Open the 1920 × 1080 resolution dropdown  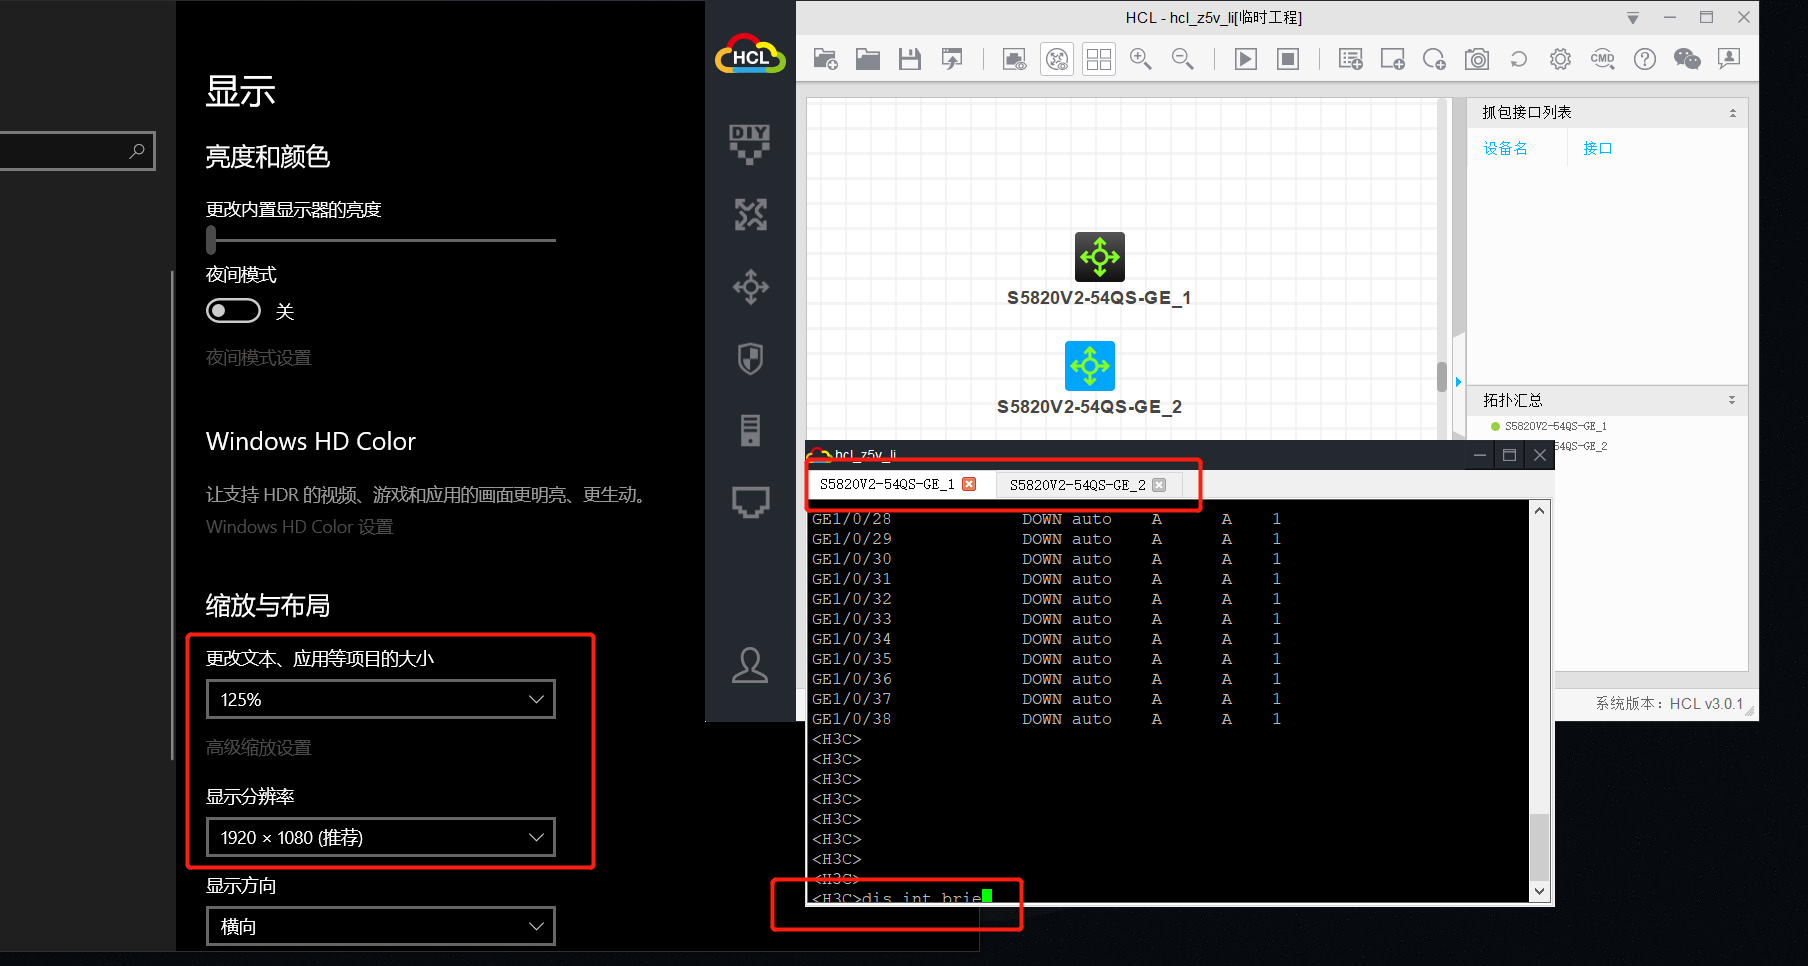(380, 837)
